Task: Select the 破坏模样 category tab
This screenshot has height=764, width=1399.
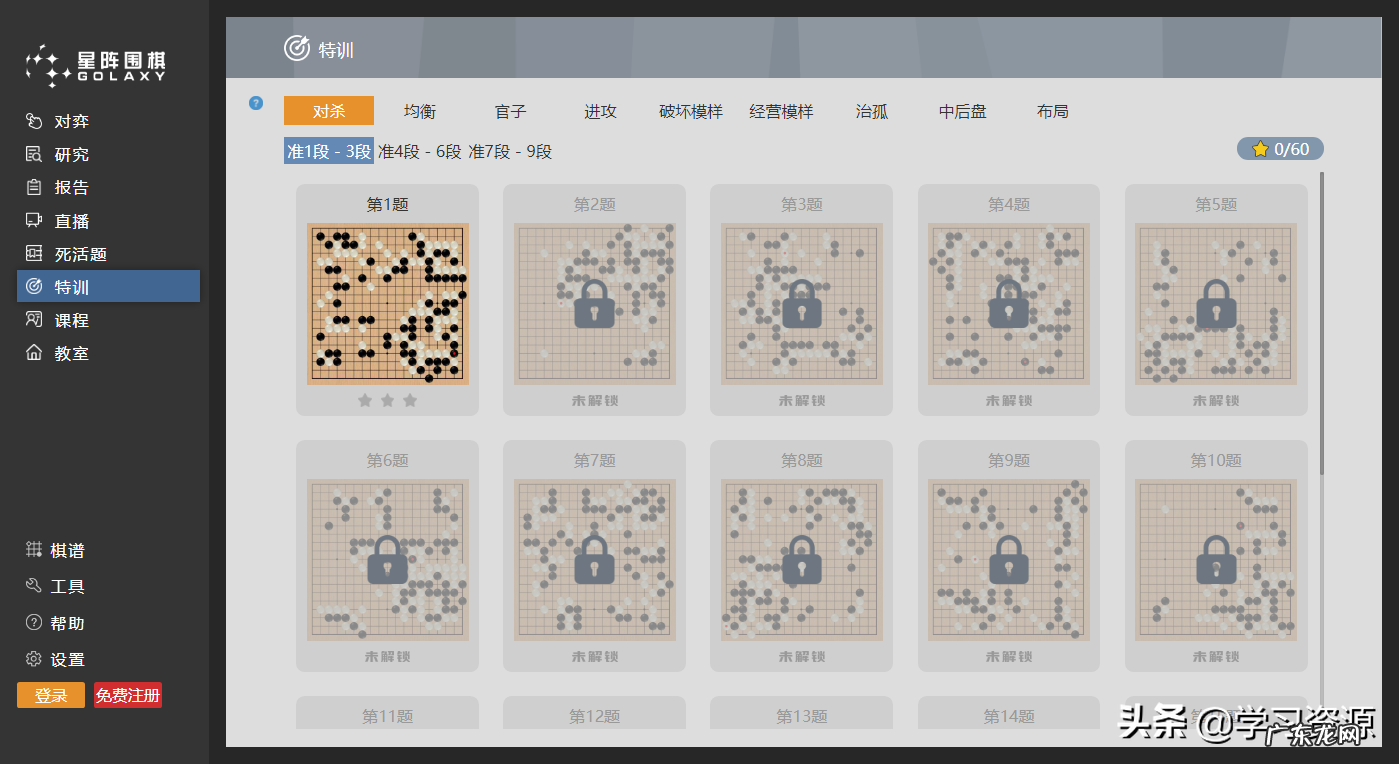Action: (691, 111)
